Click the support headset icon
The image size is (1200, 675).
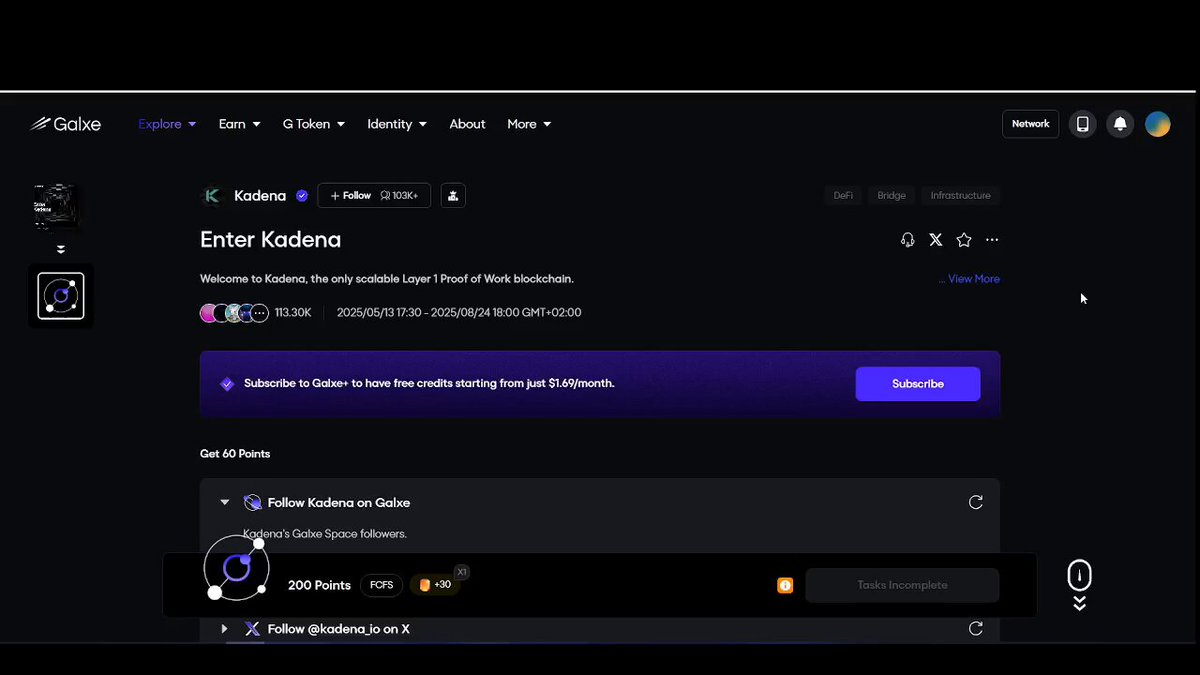[908, 240]
